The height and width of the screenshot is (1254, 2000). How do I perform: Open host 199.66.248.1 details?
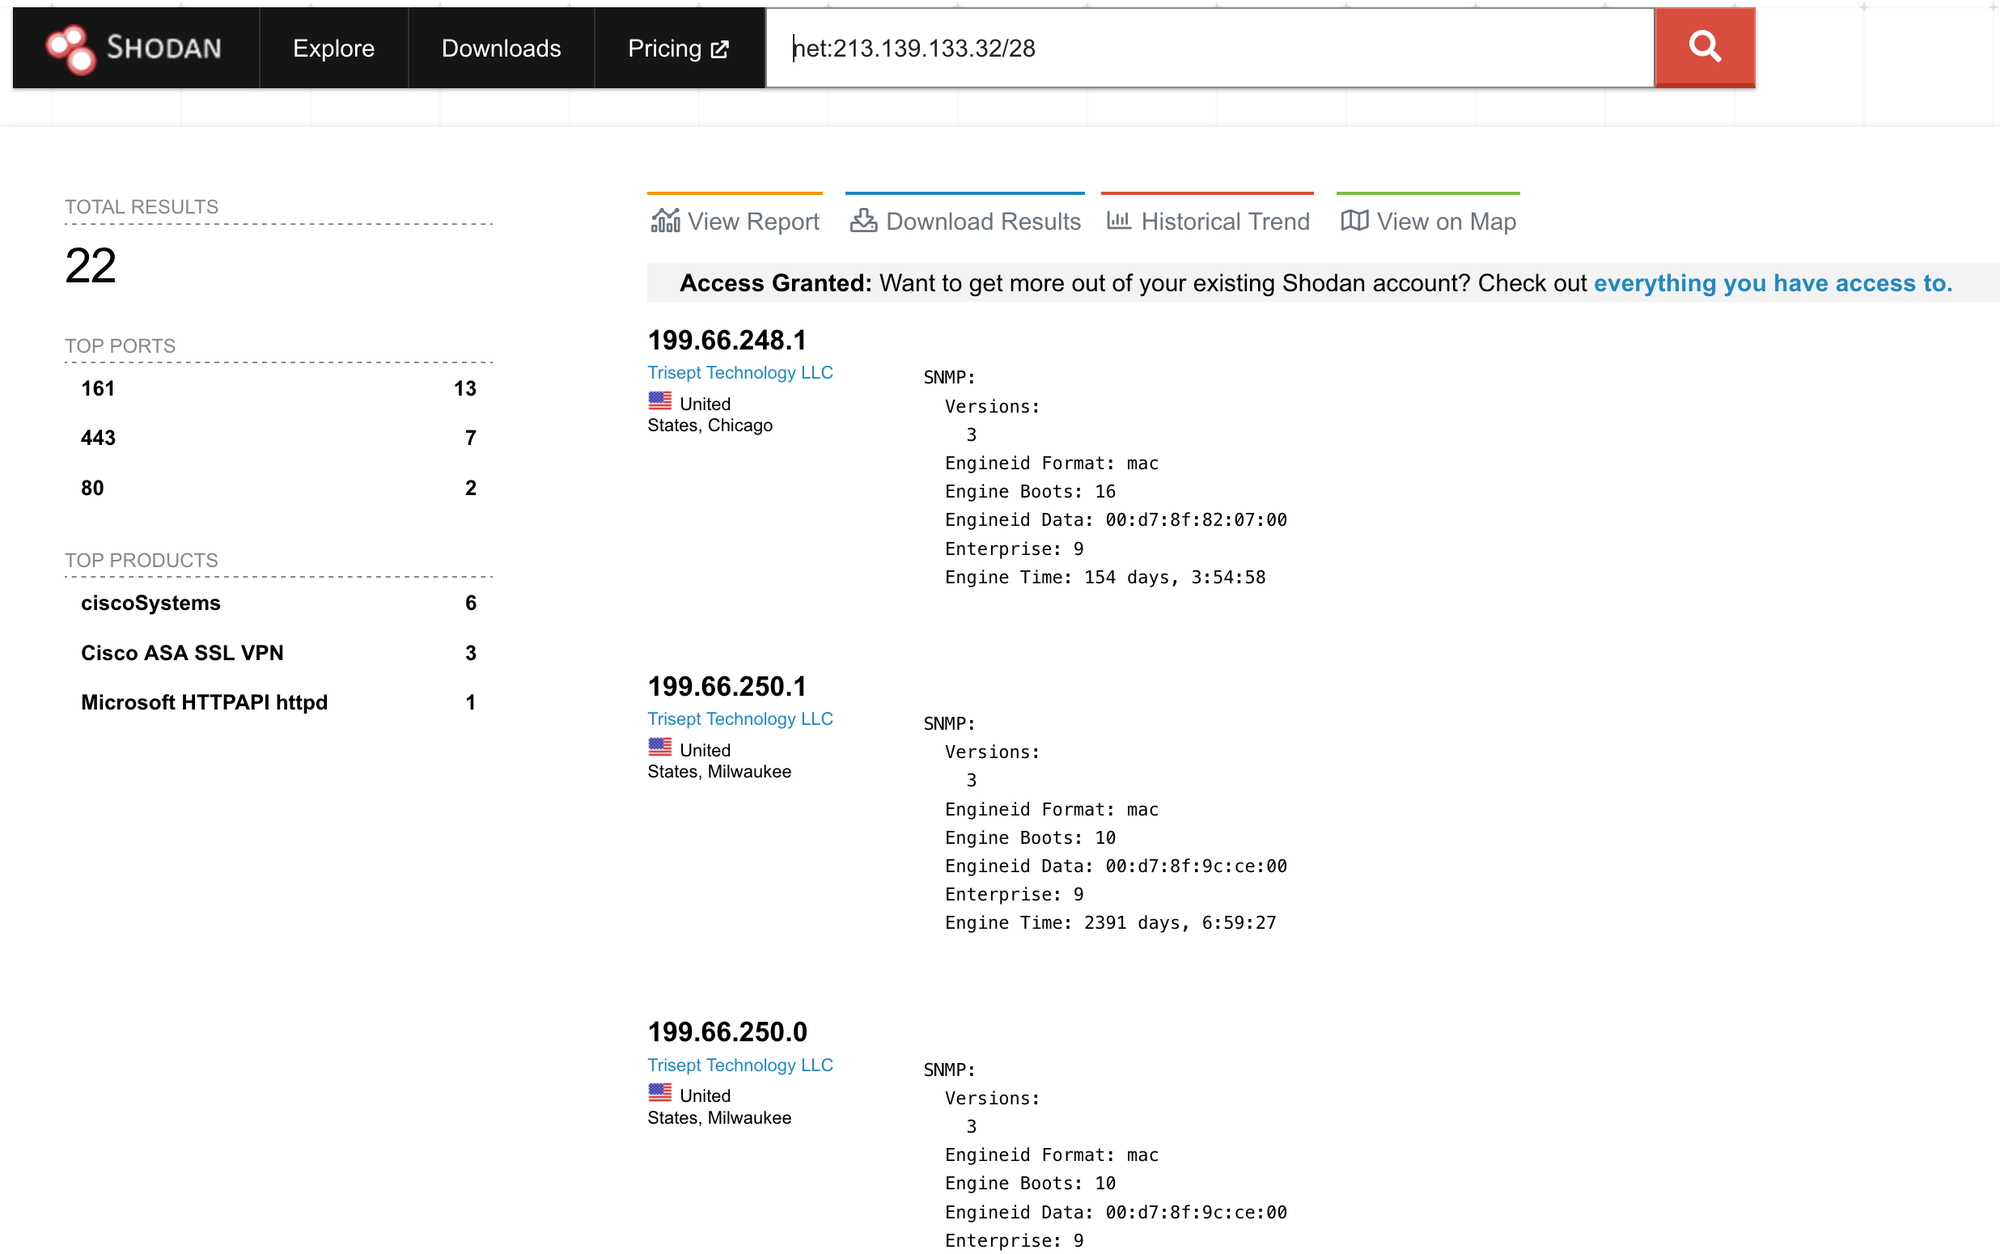point(727,340)
